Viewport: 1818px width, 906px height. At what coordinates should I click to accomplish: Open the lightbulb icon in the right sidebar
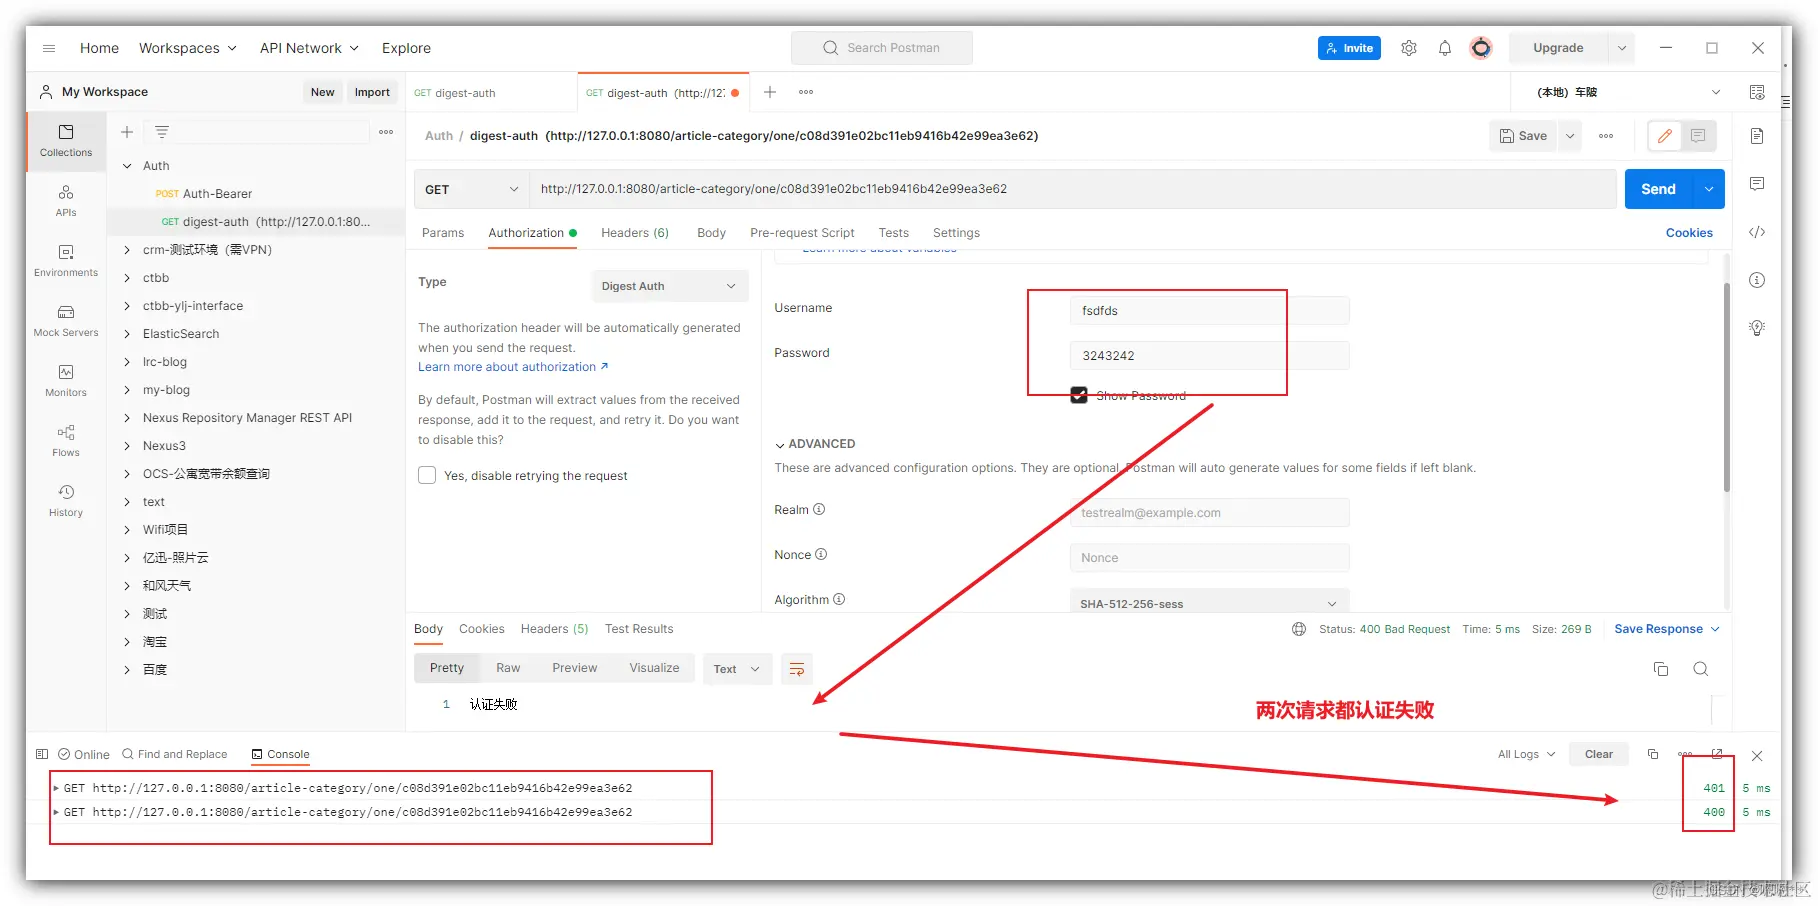point(1757,328)
